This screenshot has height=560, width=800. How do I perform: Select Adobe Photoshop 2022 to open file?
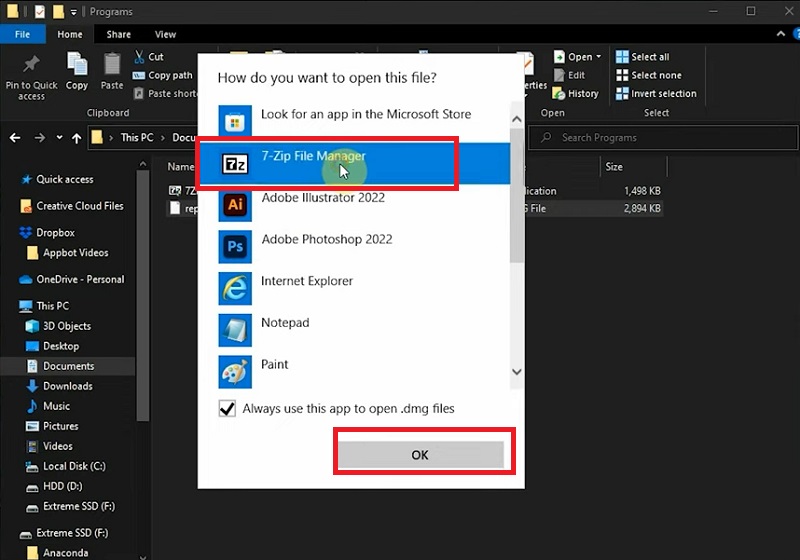point(354,247)
